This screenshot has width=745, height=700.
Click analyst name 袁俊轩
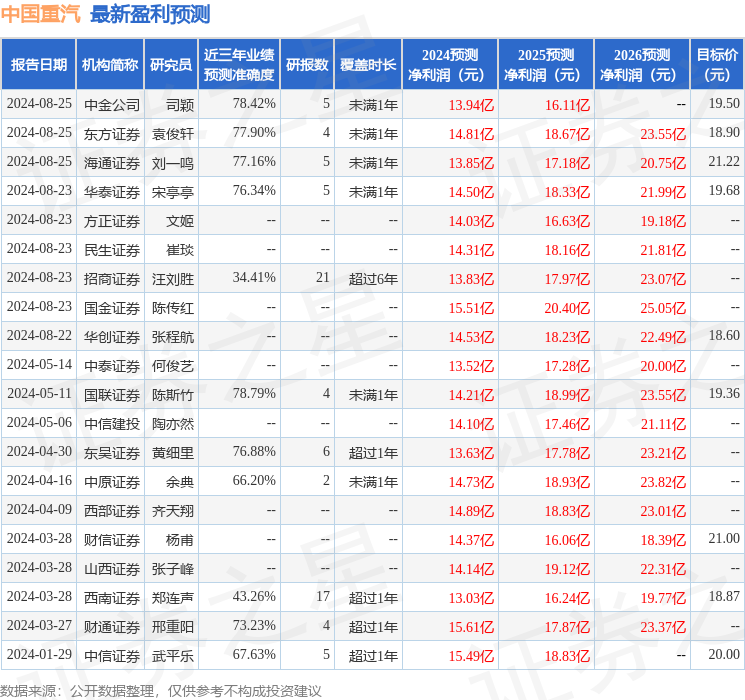point(173,134)
